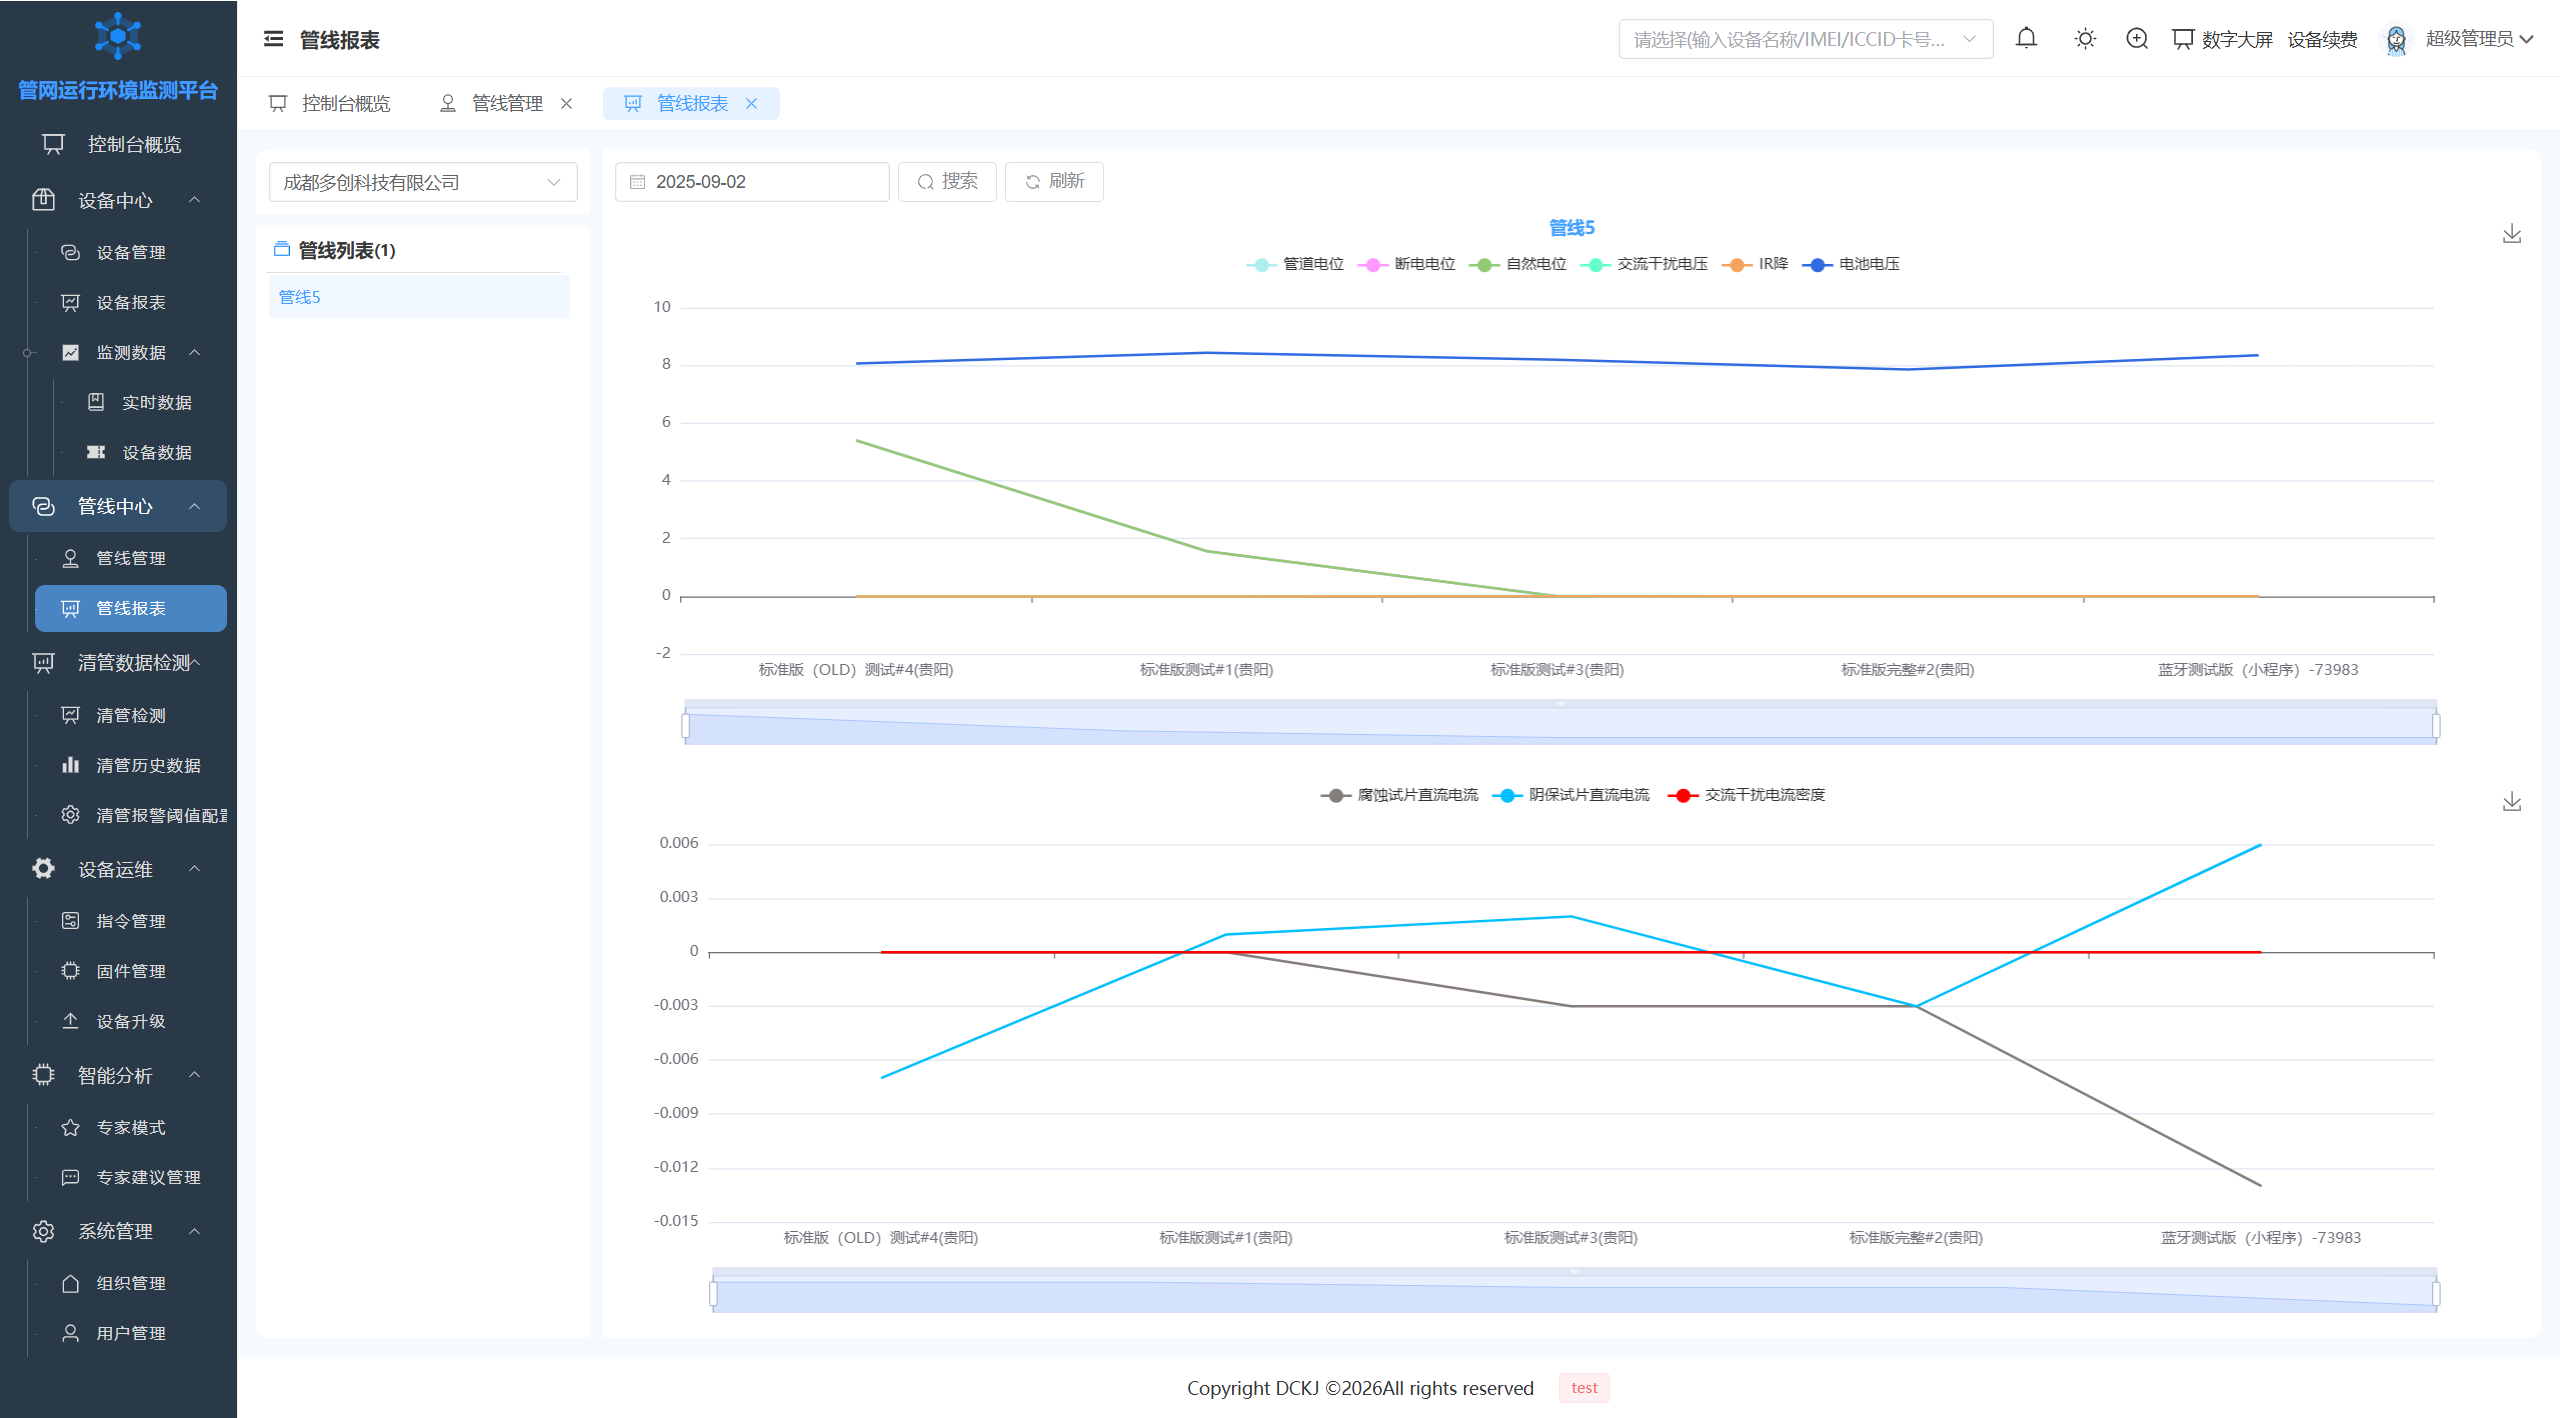
Task: Click the platform logo icon
Action: pos(118,36)
